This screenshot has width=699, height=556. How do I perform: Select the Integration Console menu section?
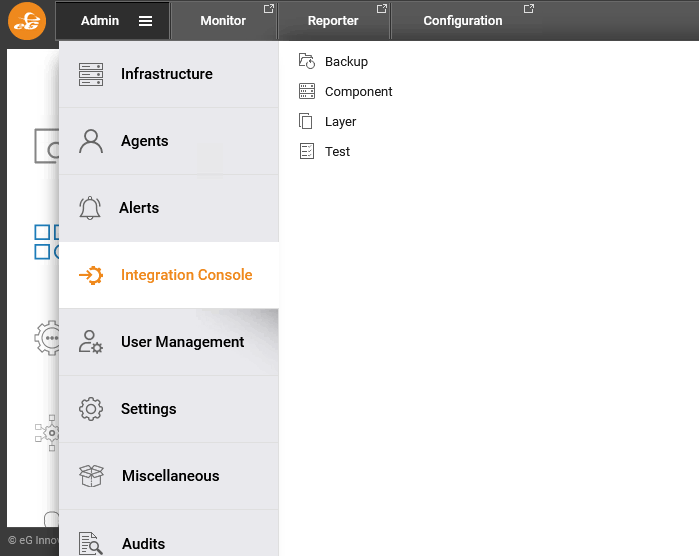tap(169, 275)
